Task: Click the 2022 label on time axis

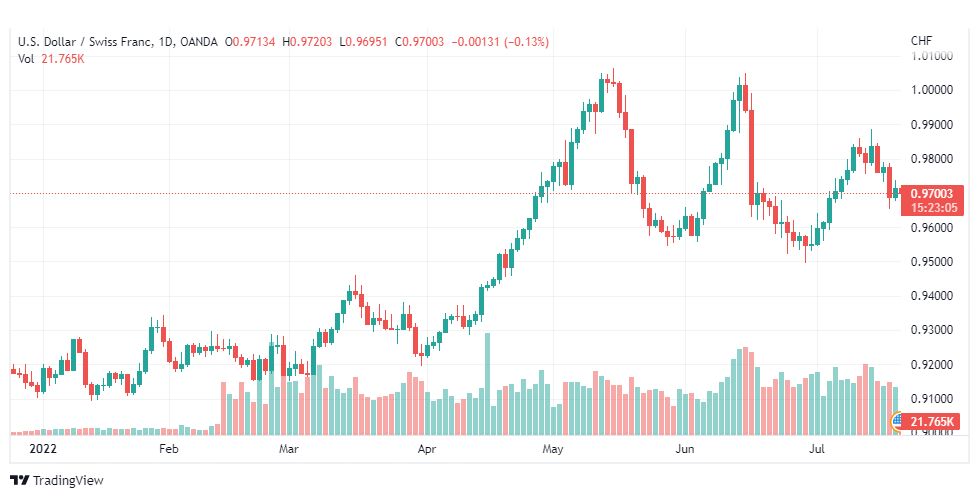Action: pos(43,449)
